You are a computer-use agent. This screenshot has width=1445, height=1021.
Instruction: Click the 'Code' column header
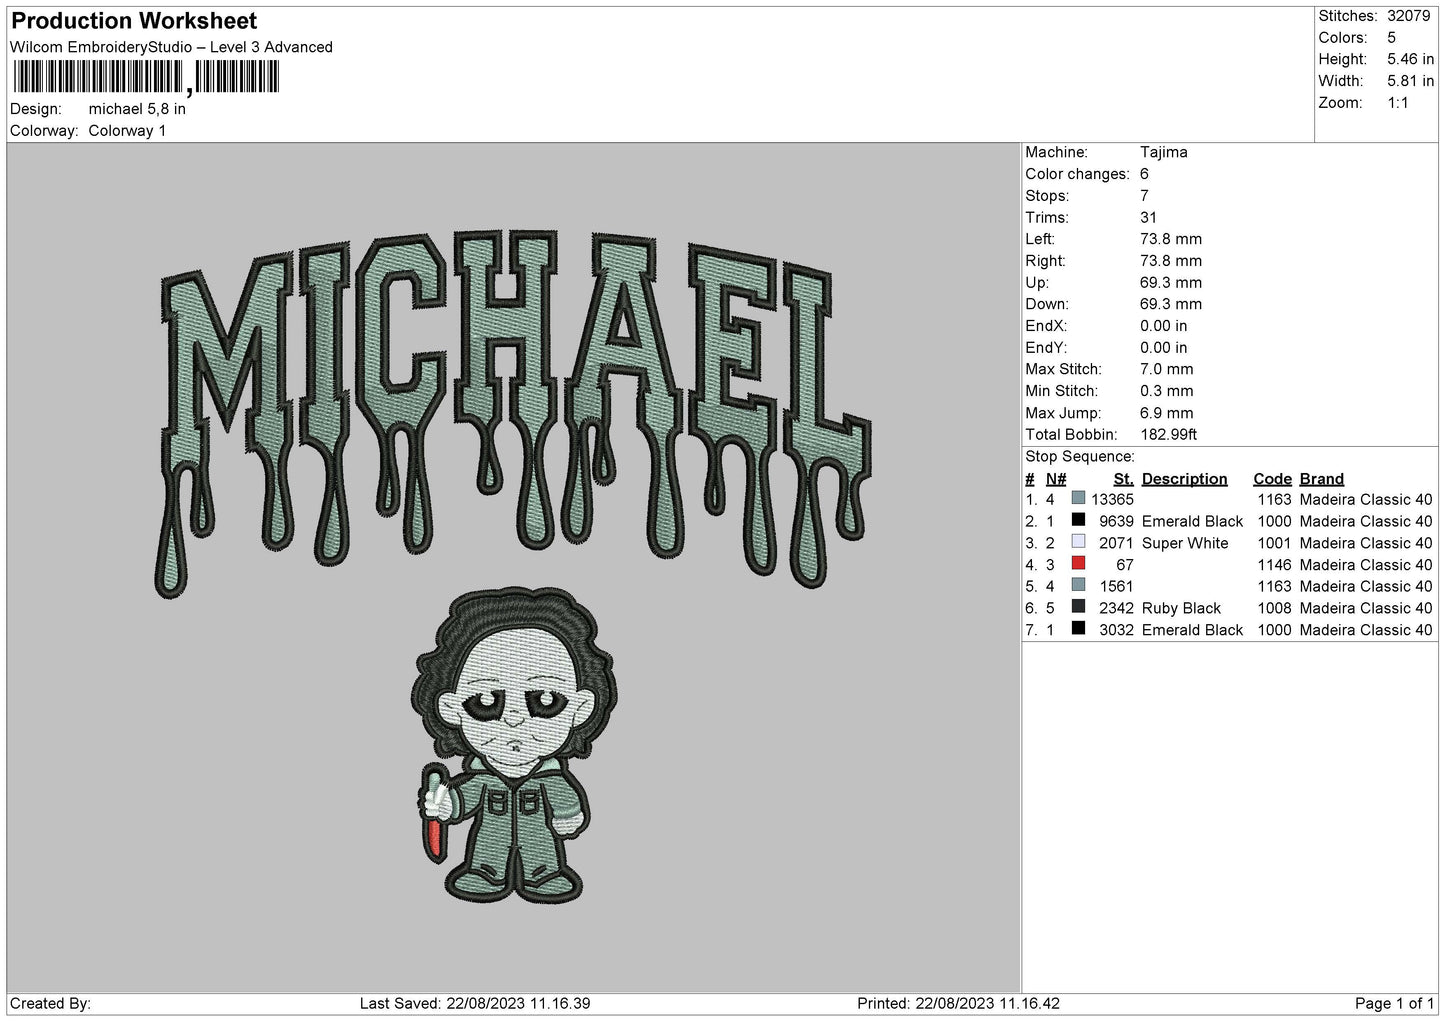1272,479
